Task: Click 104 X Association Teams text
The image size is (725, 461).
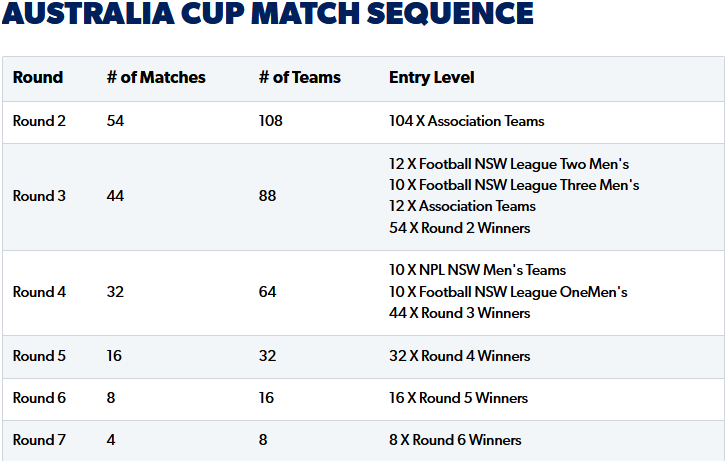Action: coord(467,121)
